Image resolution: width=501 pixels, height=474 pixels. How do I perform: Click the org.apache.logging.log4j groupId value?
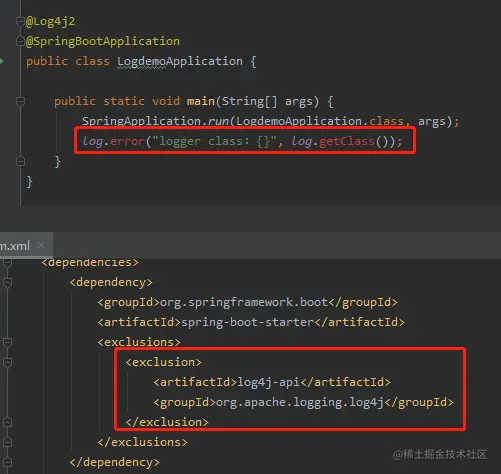pos(300,402)
